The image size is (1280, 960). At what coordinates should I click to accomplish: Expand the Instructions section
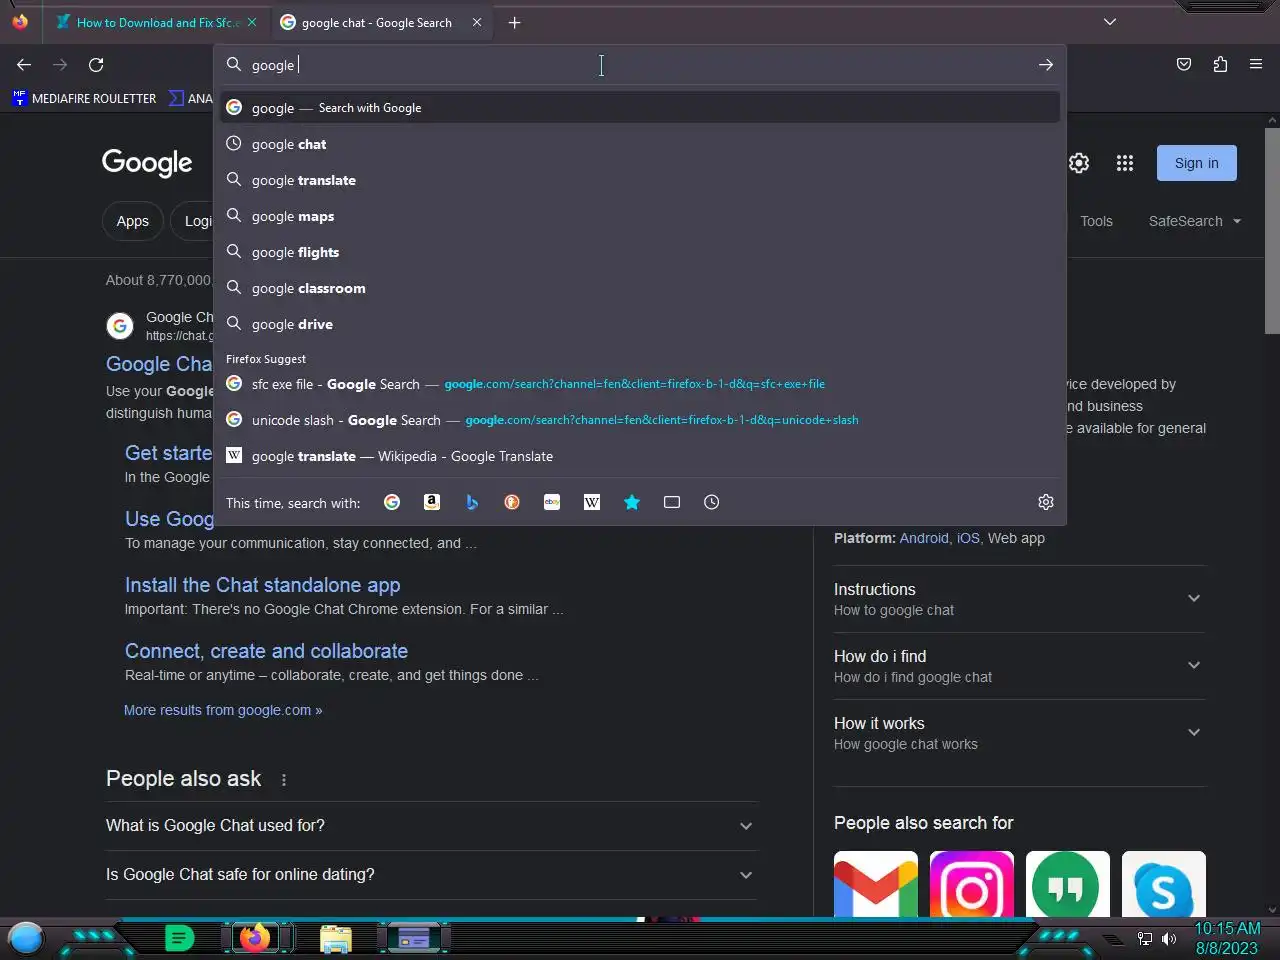click(1020, 599)
